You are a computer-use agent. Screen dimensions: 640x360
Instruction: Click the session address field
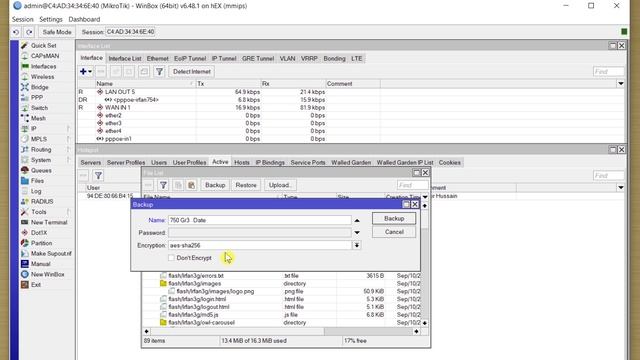[130, 32]
